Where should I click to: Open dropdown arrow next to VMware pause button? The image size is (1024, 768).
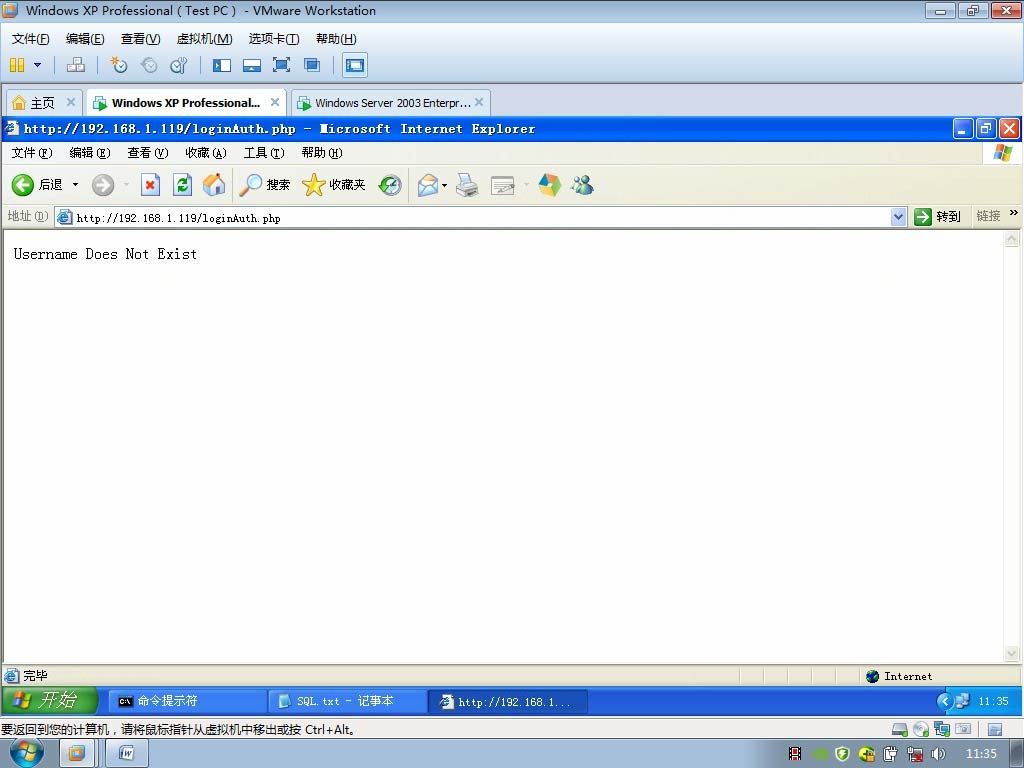(37, 65)
